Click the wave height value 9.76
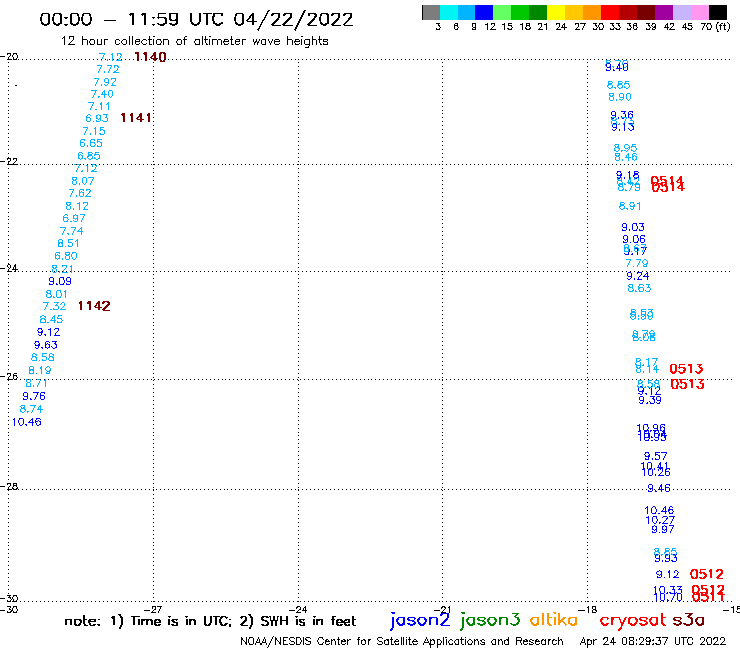The width and height of the screenshot is (740, 650). 34,396
